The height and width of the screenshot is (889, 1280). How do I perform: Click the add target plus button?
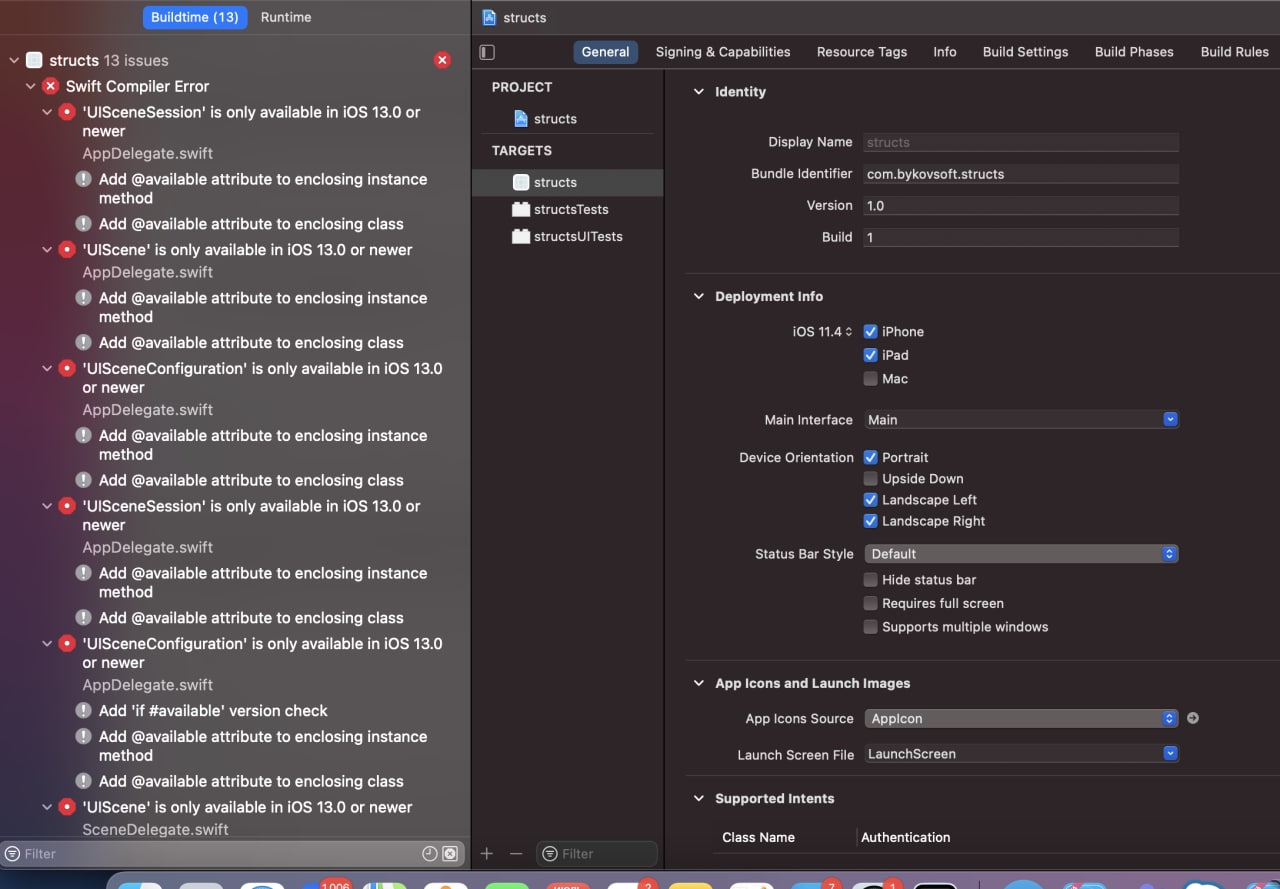[487, 853]
